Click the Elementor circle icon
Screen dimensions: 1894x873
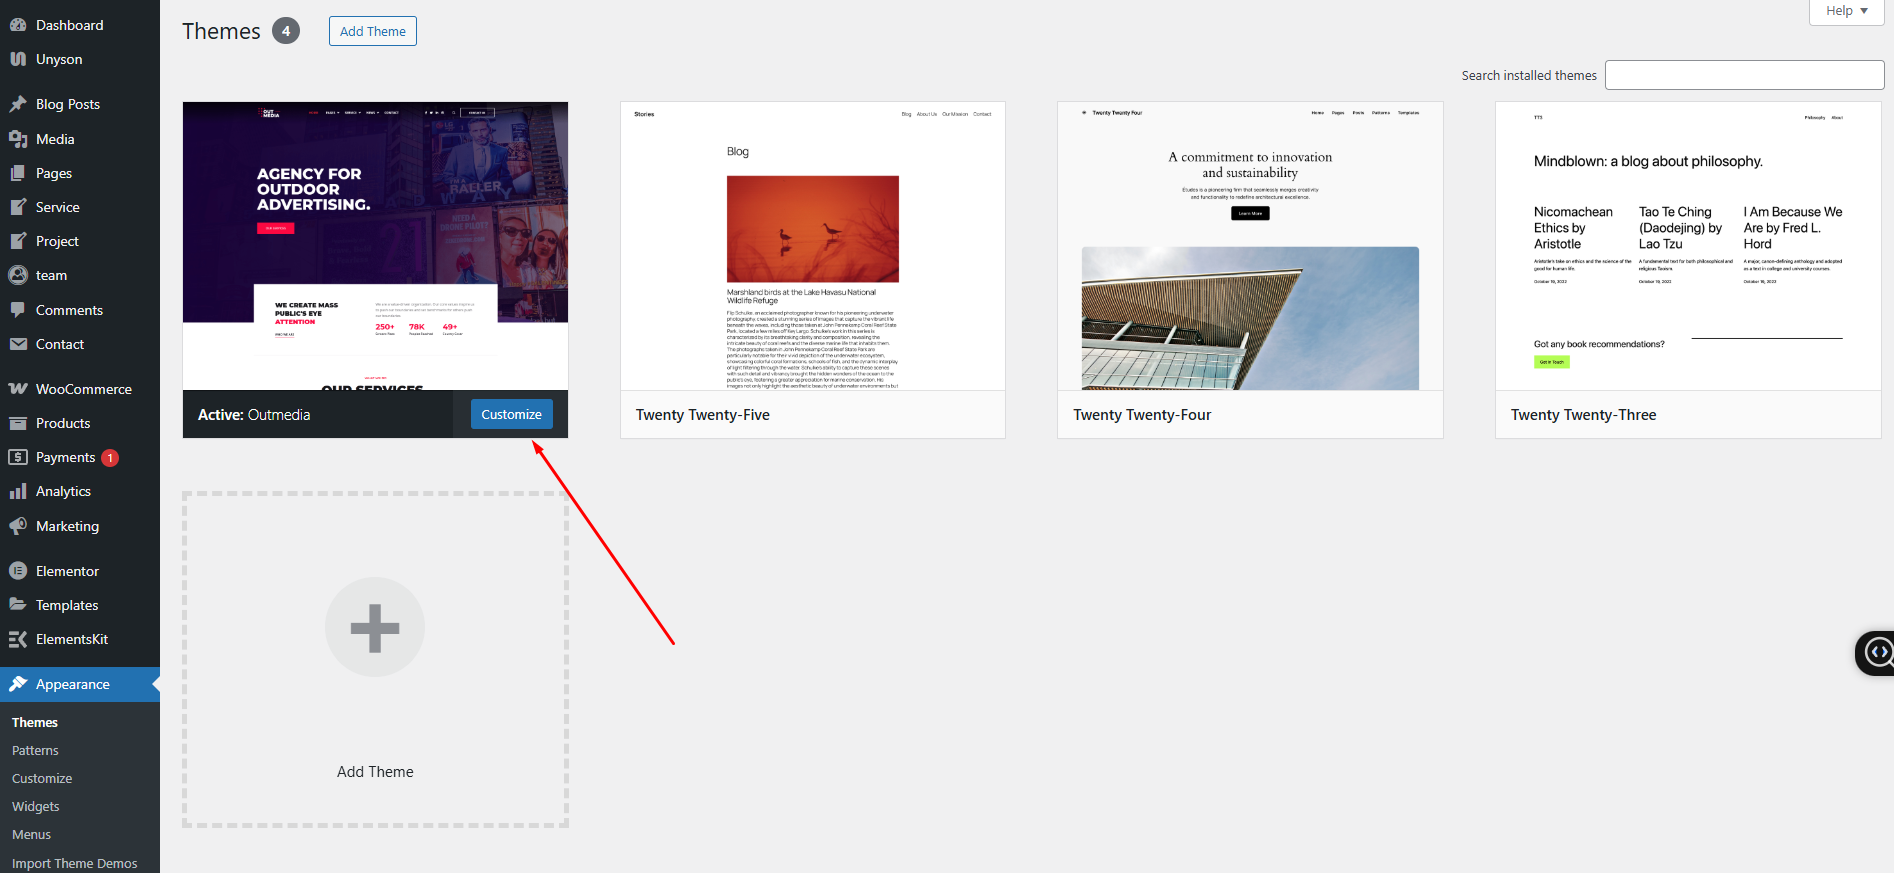coord(18,571)
